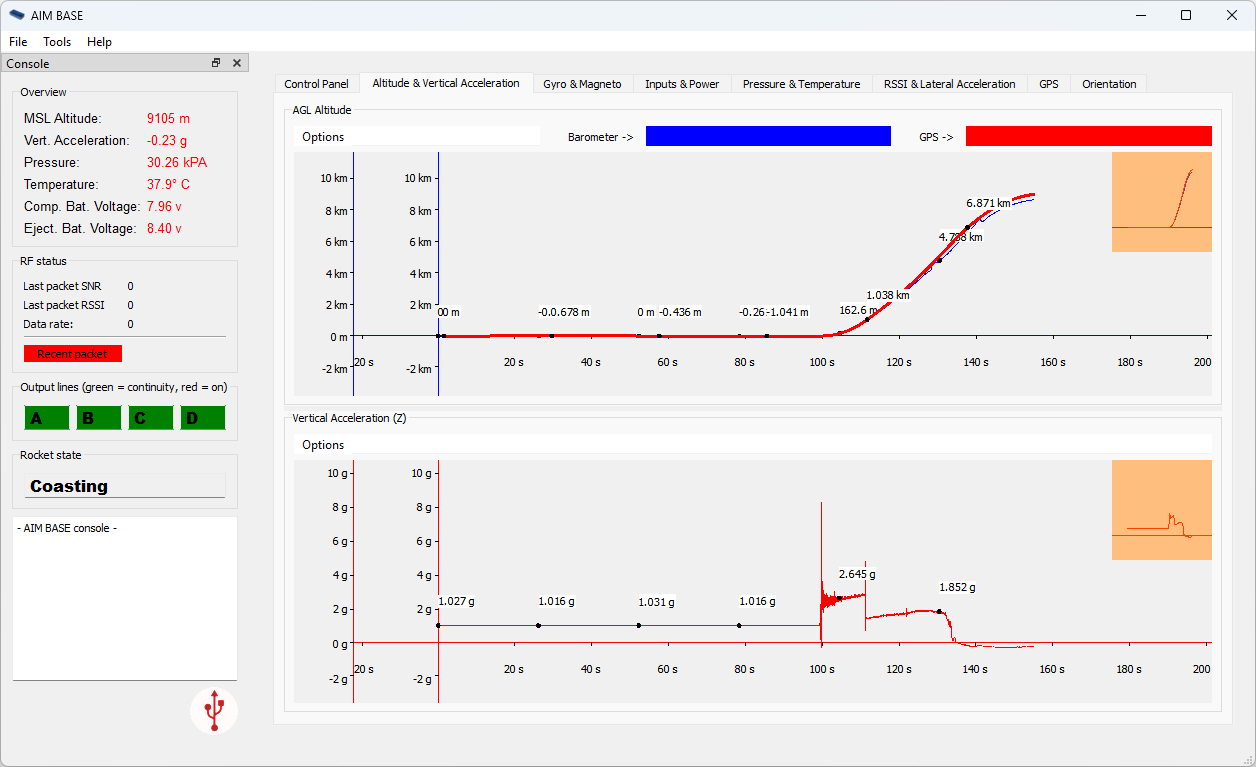This screenshot has height=767, width=1256.
Task: Toggle output line C
Action: tap(151, 418)
